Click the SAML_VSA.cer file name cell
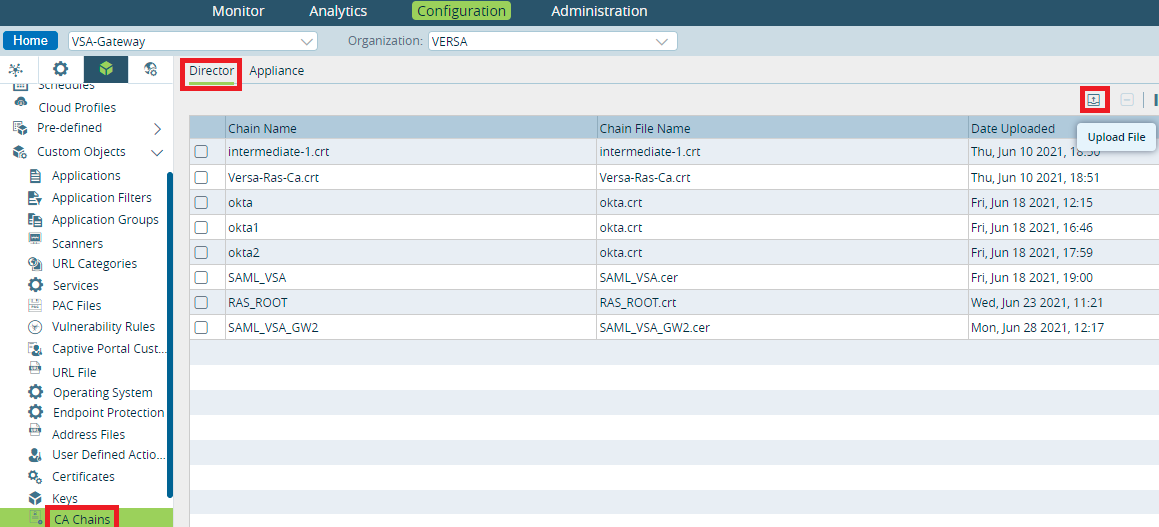 [783, 277]
